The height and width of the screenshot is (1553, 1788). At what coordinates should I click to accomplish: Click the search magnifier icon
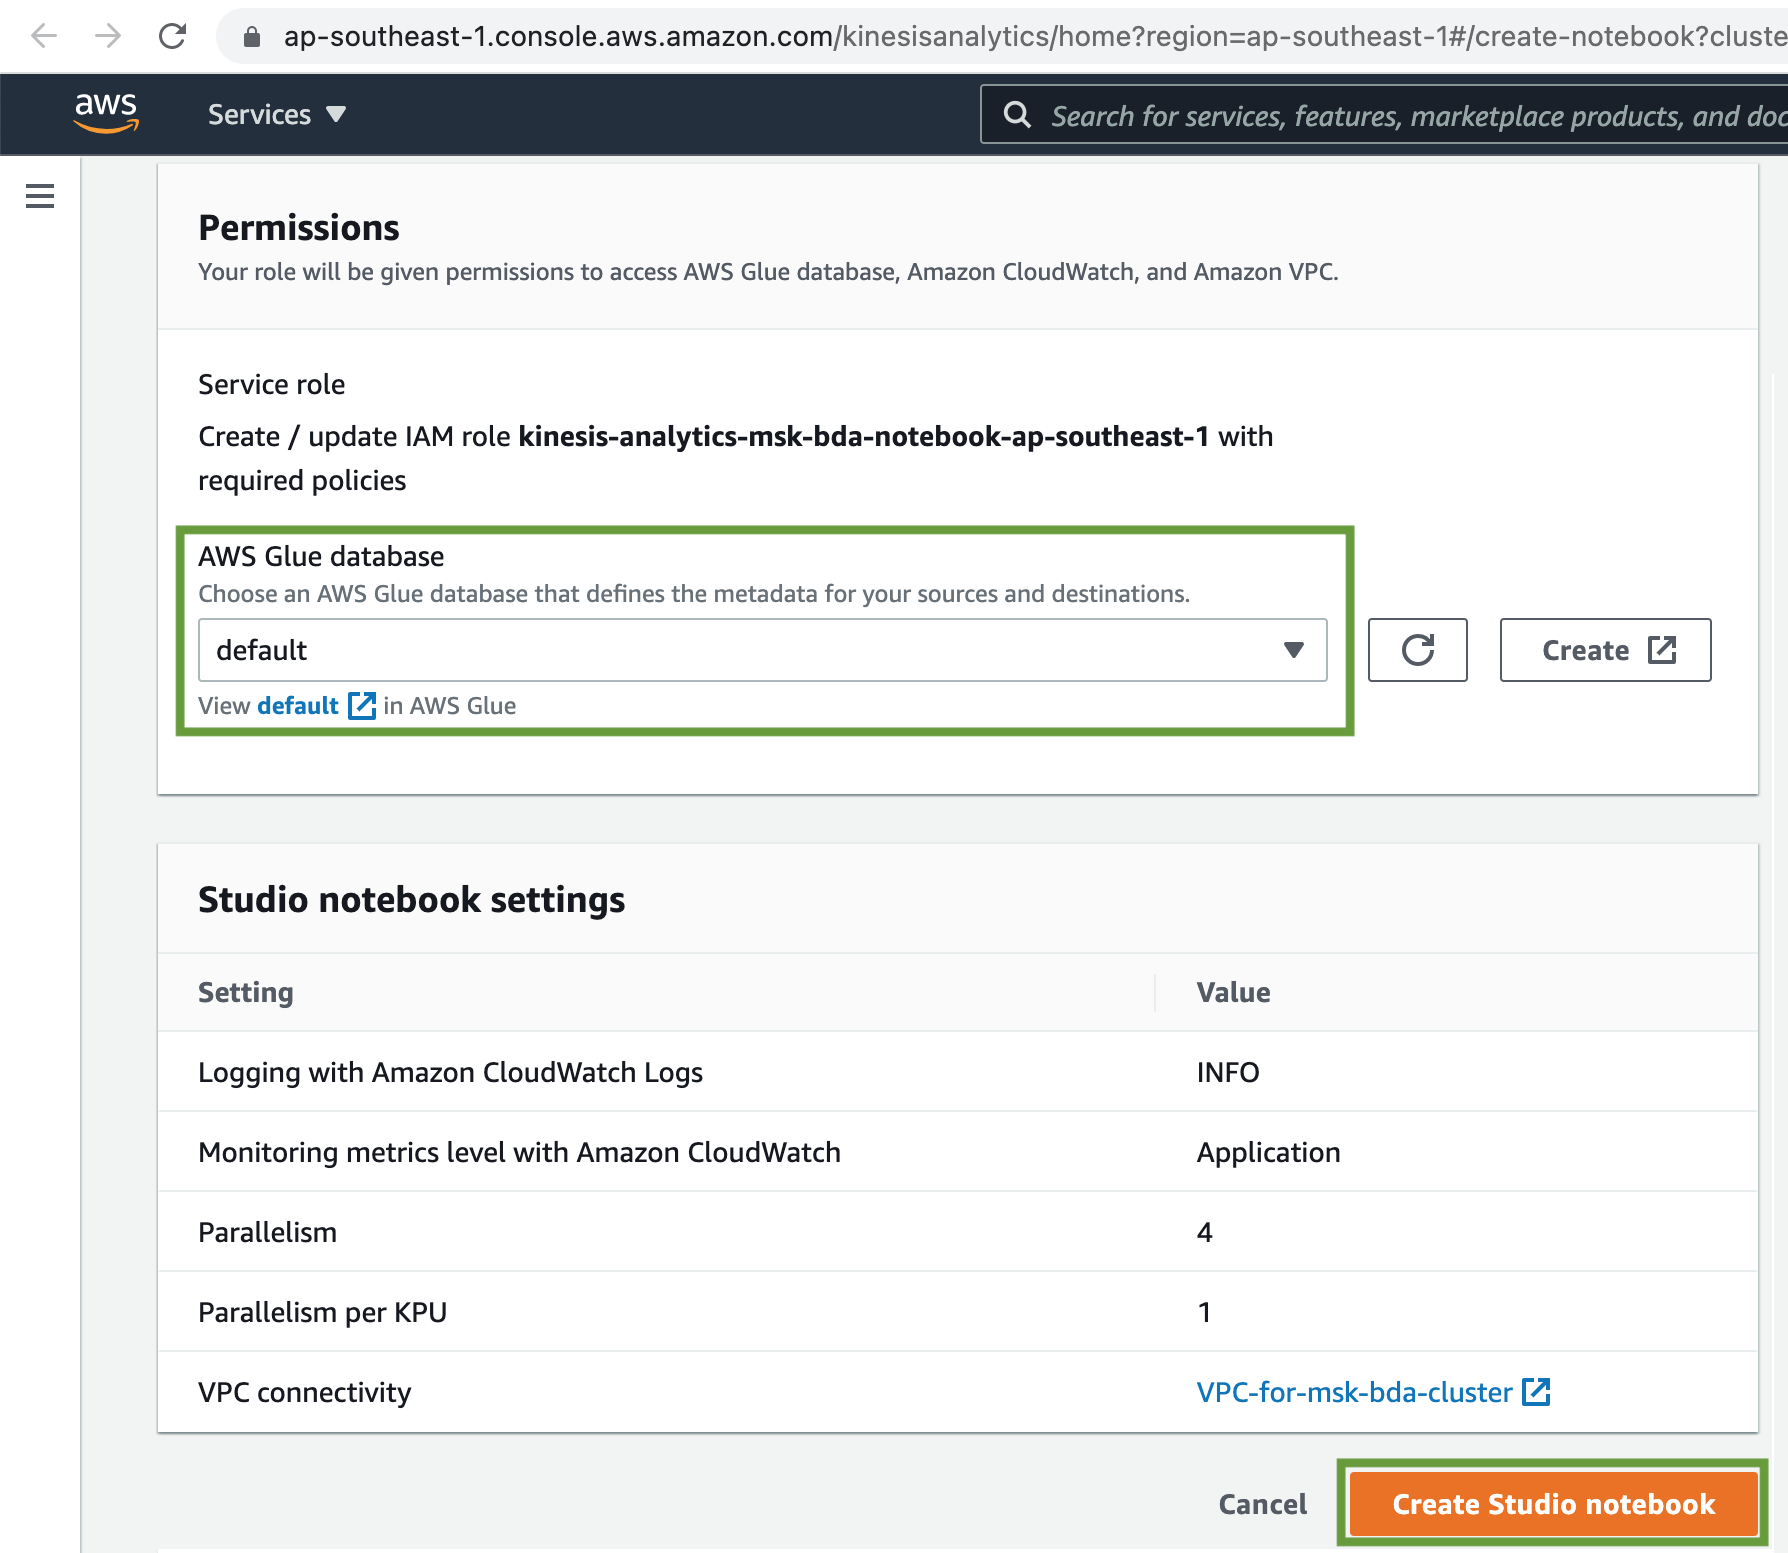(1017, 115)
